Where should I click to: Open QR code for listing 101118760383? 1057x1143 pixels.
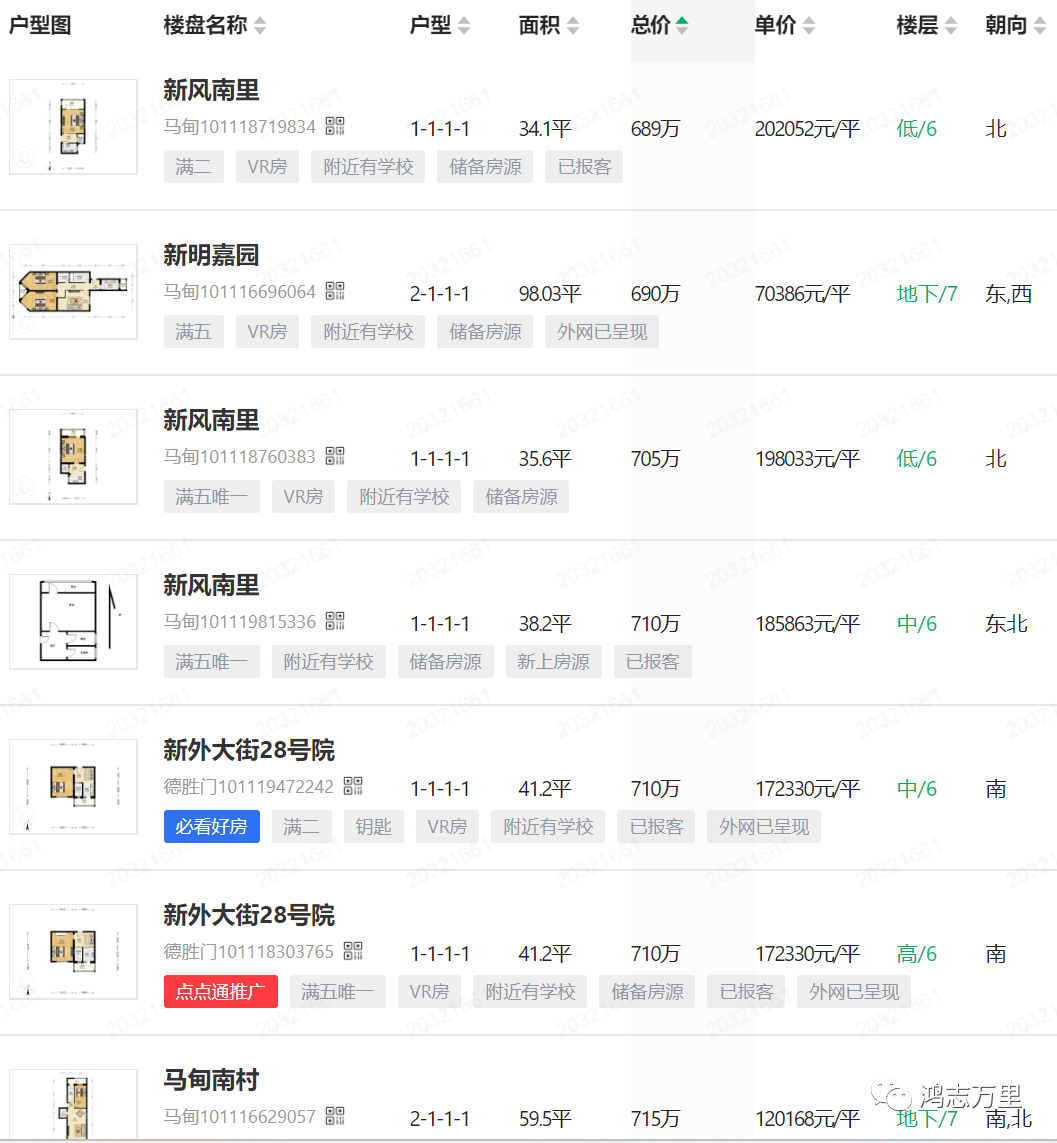pyautogui.click(x=335, y=456)
